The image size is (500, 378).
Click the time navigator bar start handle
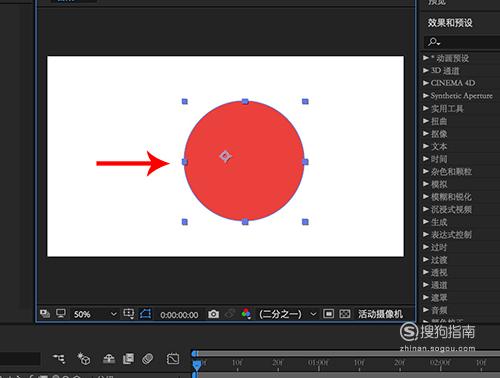coord(195,354)
